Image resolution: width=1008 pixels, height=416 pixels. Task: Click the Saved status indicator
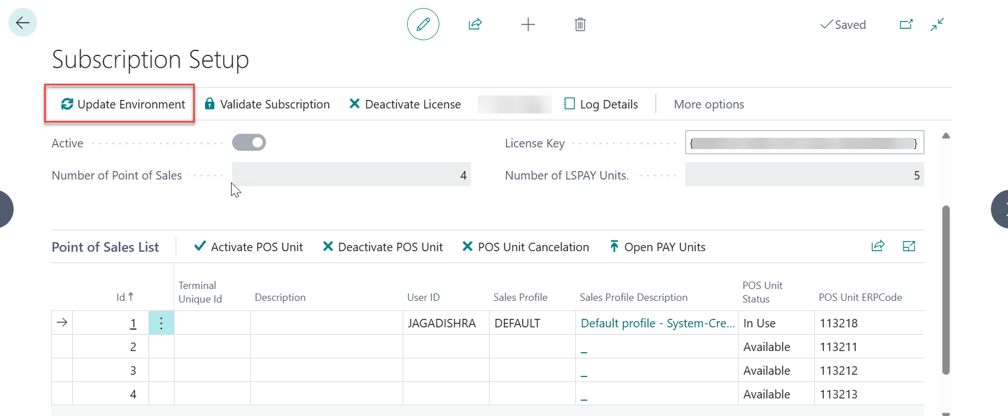(843, 25)
